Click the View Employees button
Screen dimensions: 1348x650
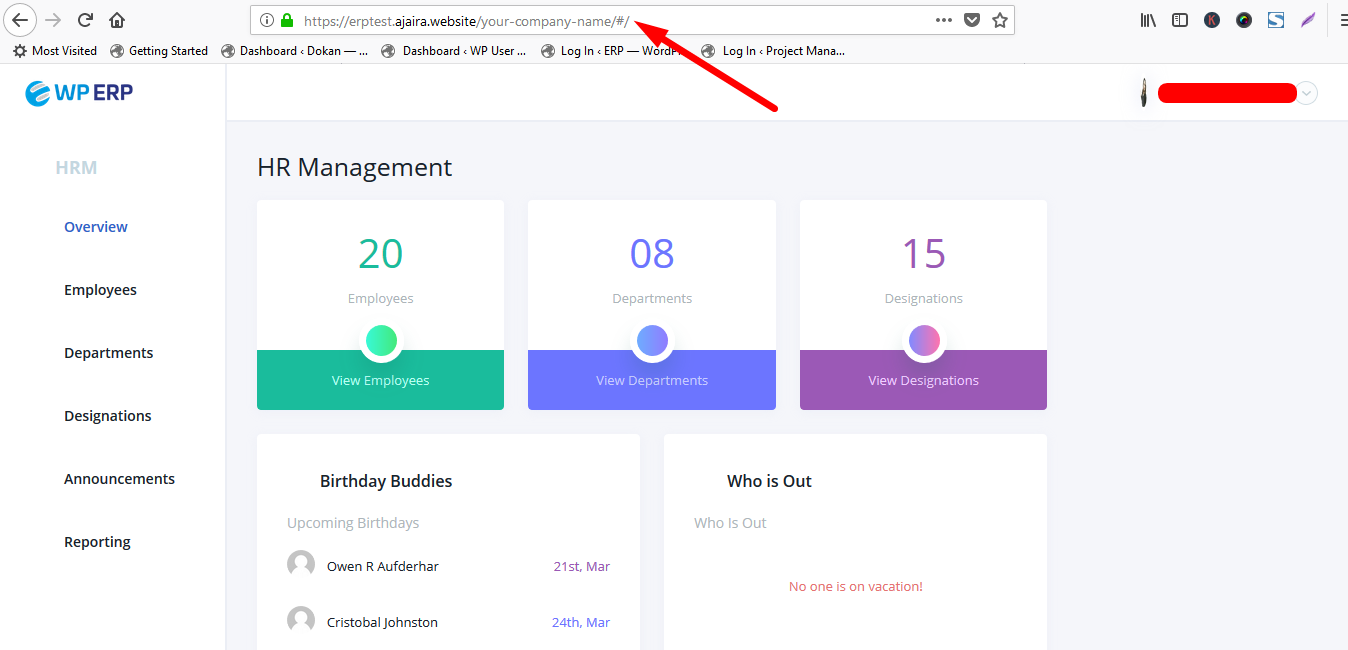tap(381, 380)
